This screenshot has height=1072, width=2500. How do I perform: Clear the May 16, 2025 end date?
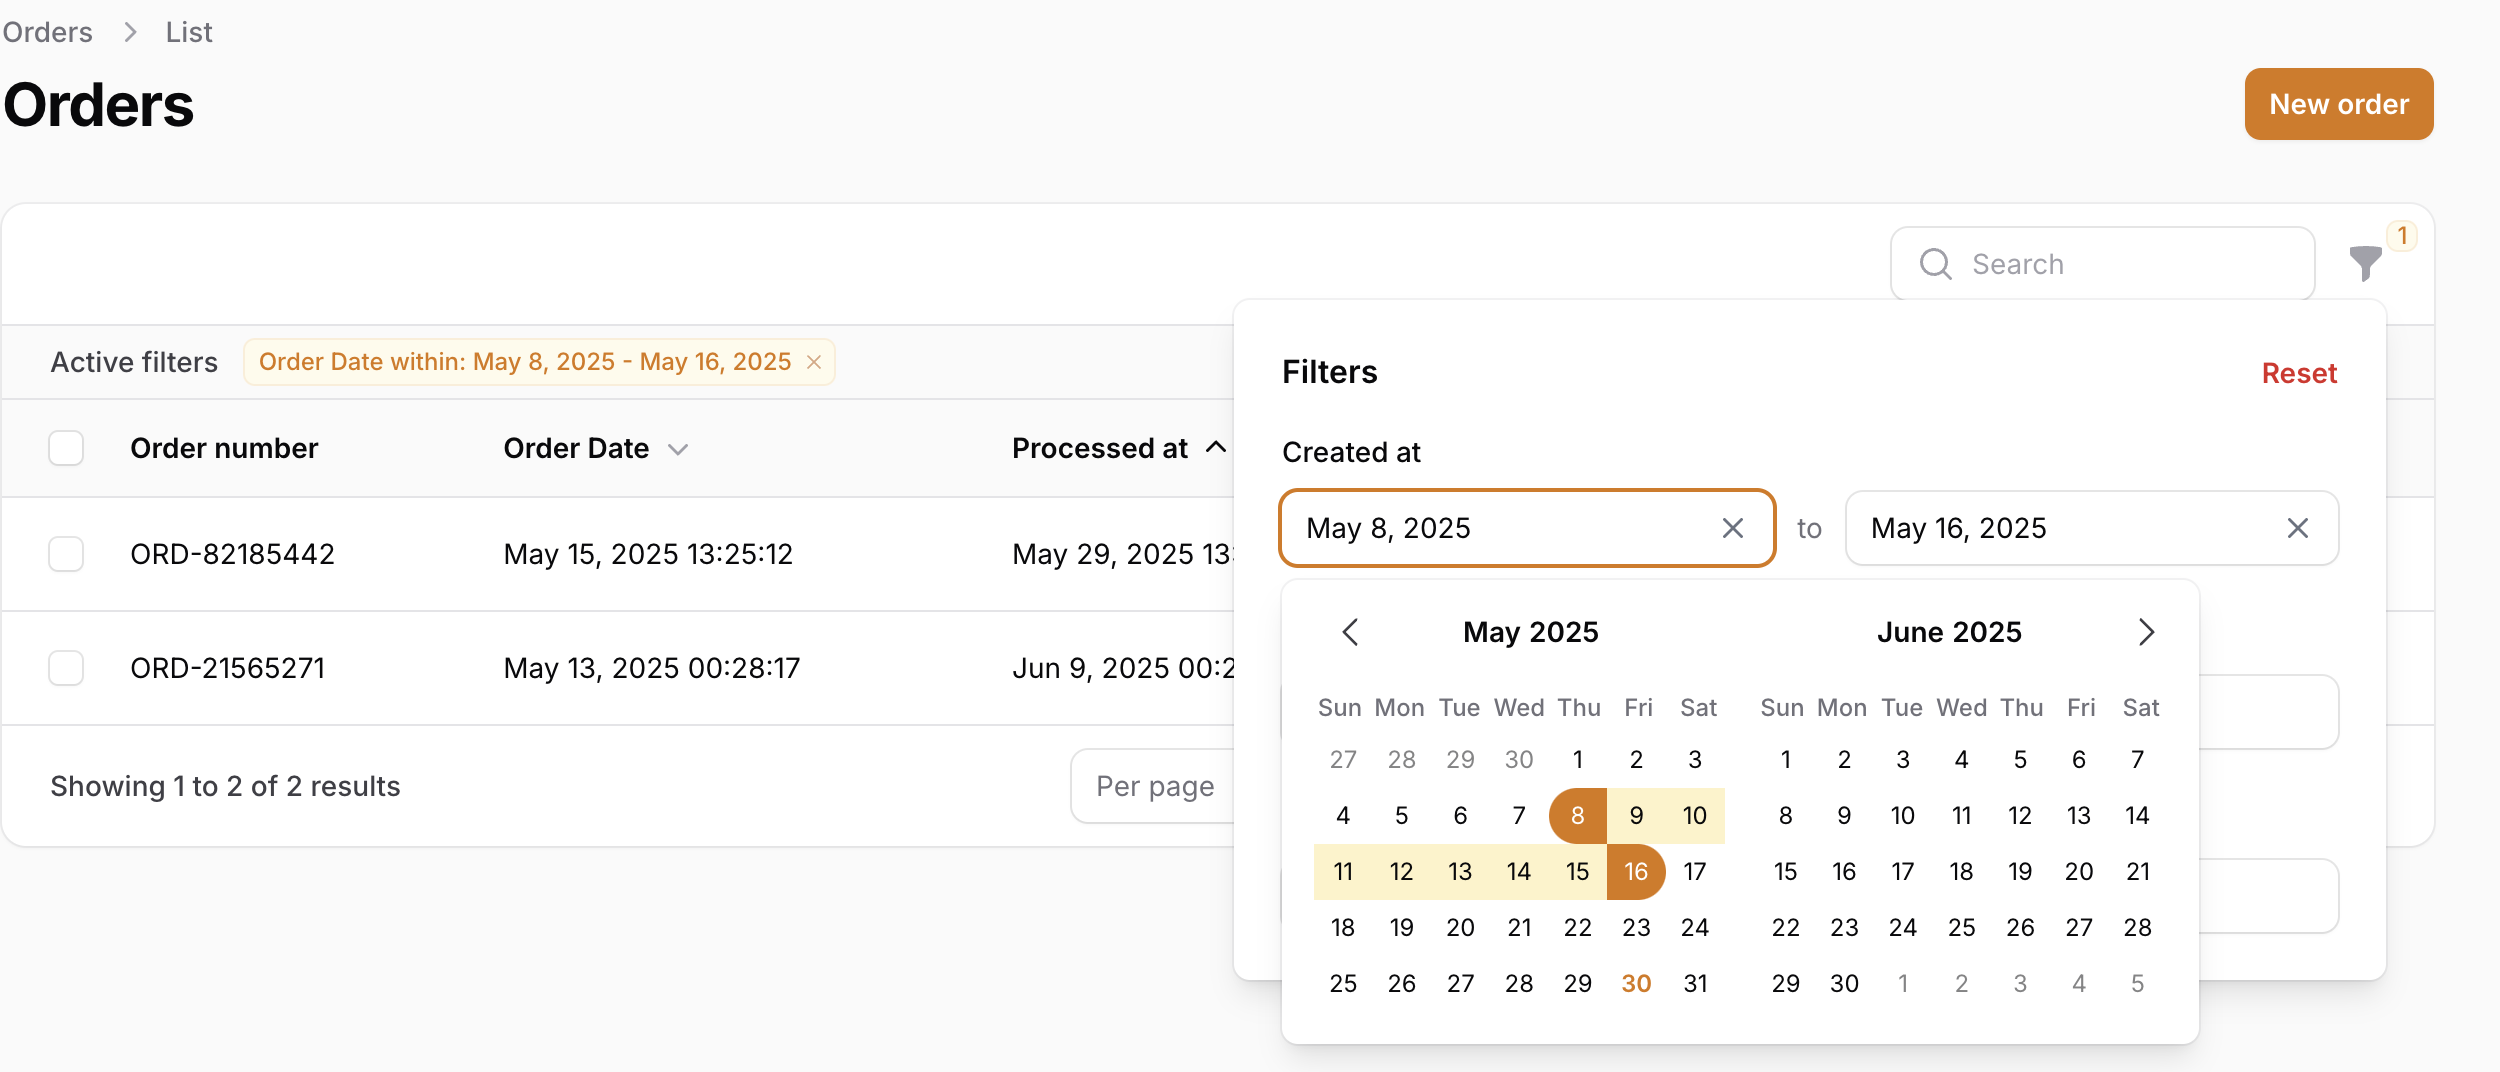click(2297, 528)
